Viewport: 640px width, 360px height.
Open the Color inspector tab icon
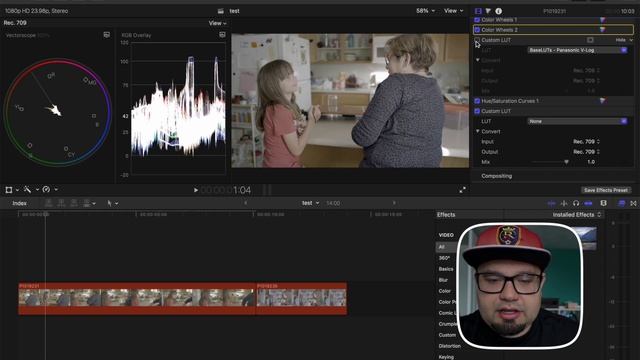pos(488,11)
